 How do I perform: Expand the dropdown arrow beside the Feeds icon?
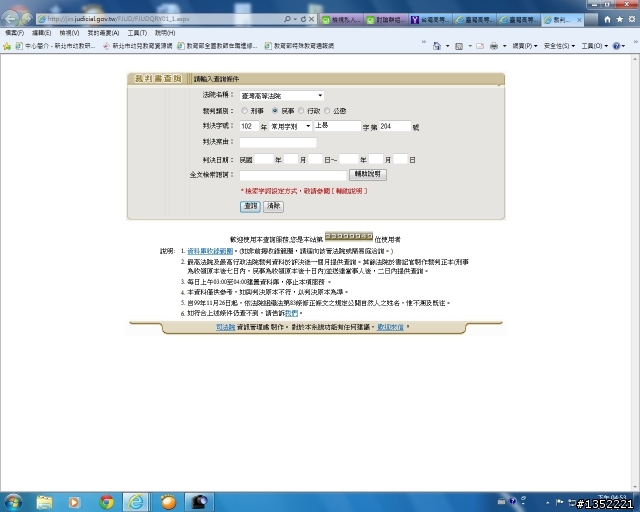tap(470, 46)
